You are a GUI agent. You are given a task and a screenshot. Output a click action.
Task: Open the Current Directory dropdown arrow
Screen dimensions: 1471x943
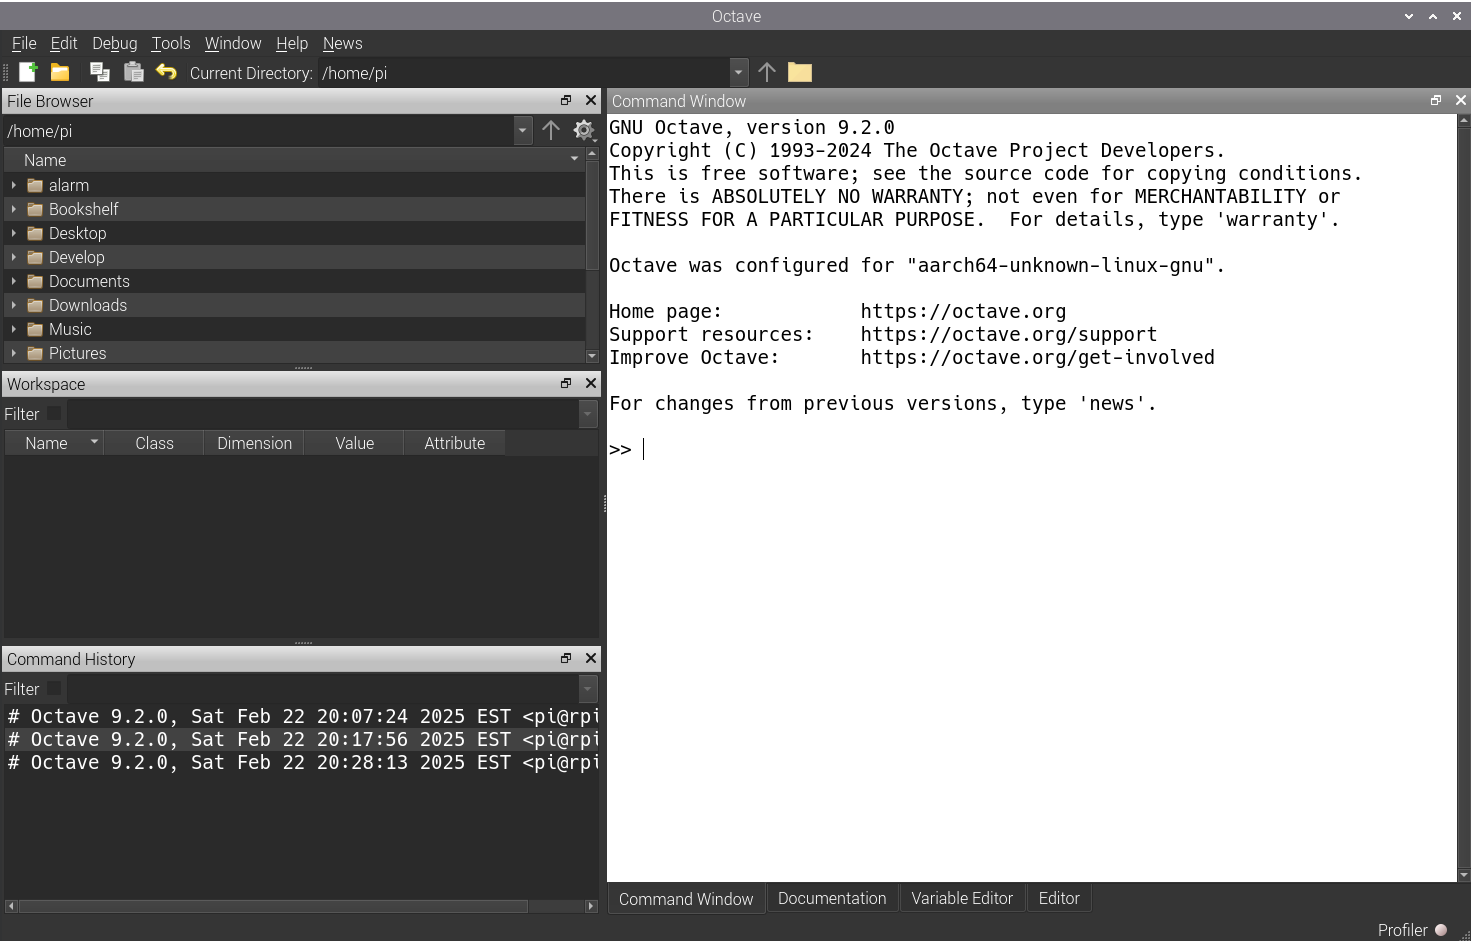click(x=739, y=72)
